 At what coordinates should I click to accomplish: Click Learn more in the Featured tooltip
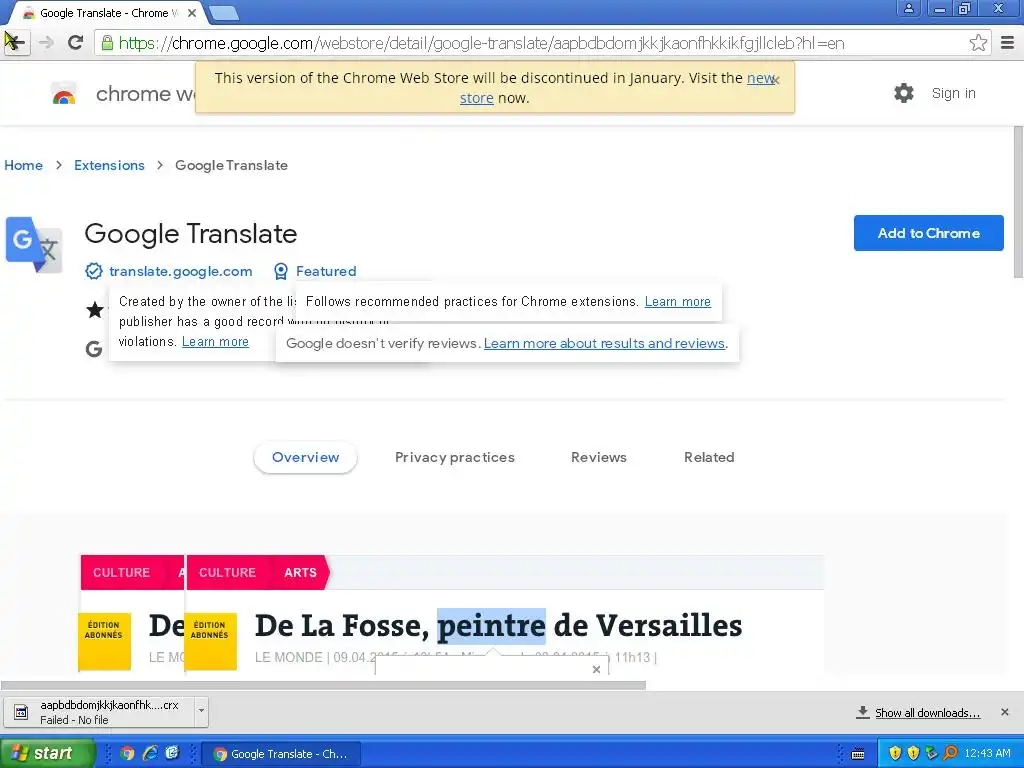[x=677, y=301]
